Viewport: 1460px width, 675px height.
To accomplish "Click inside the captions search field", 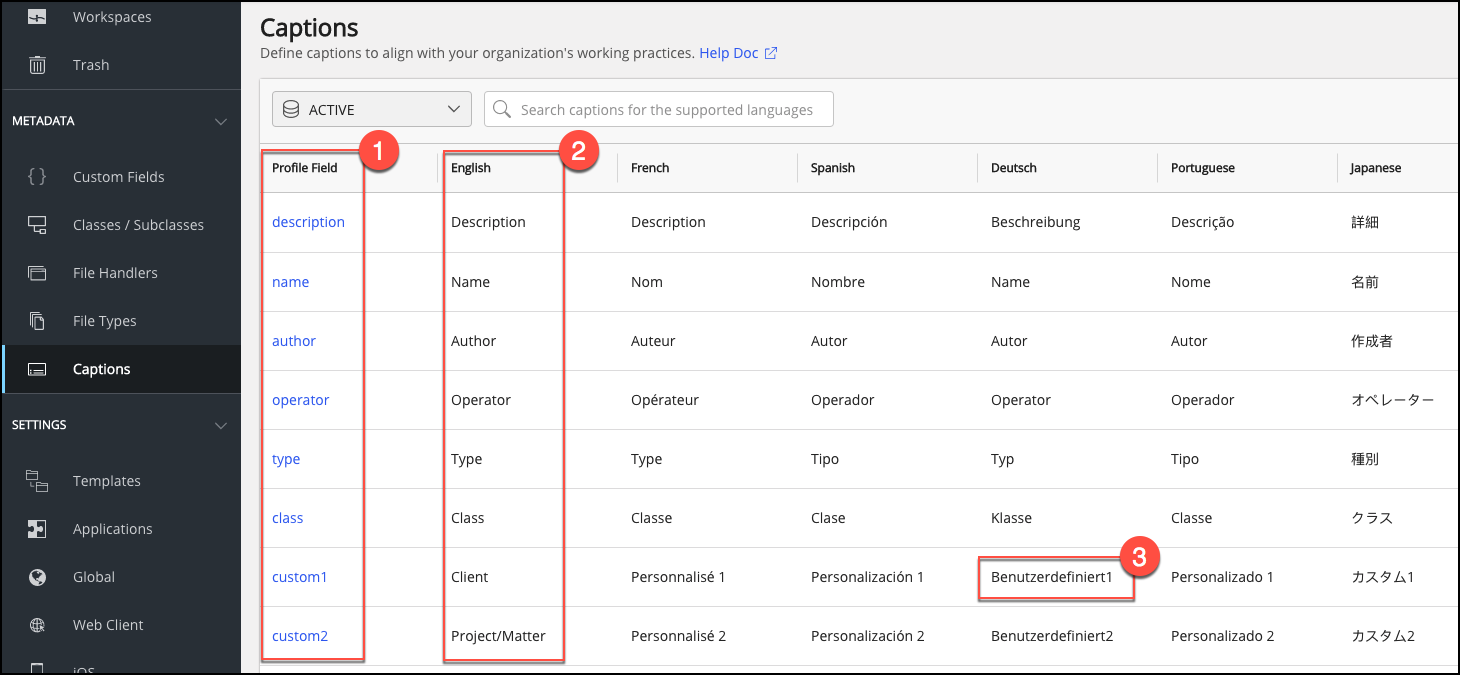I will [x=658, y=108].
